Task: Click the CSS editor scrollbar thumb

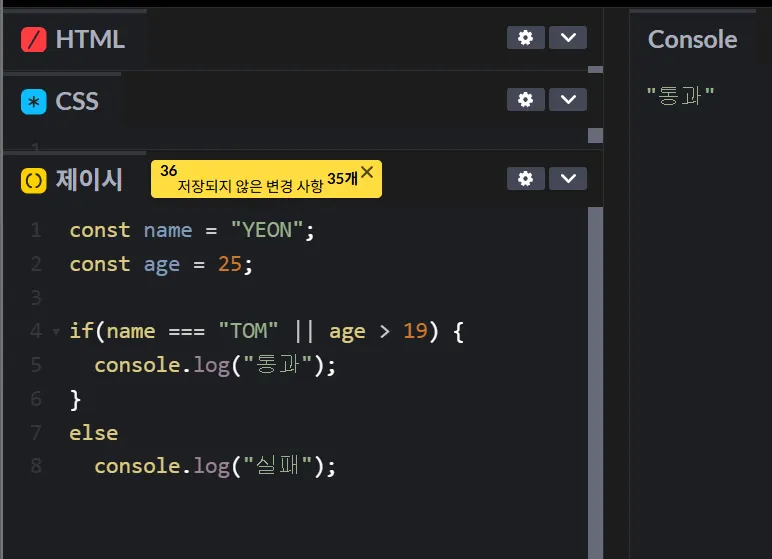Action: pos(595,135)
